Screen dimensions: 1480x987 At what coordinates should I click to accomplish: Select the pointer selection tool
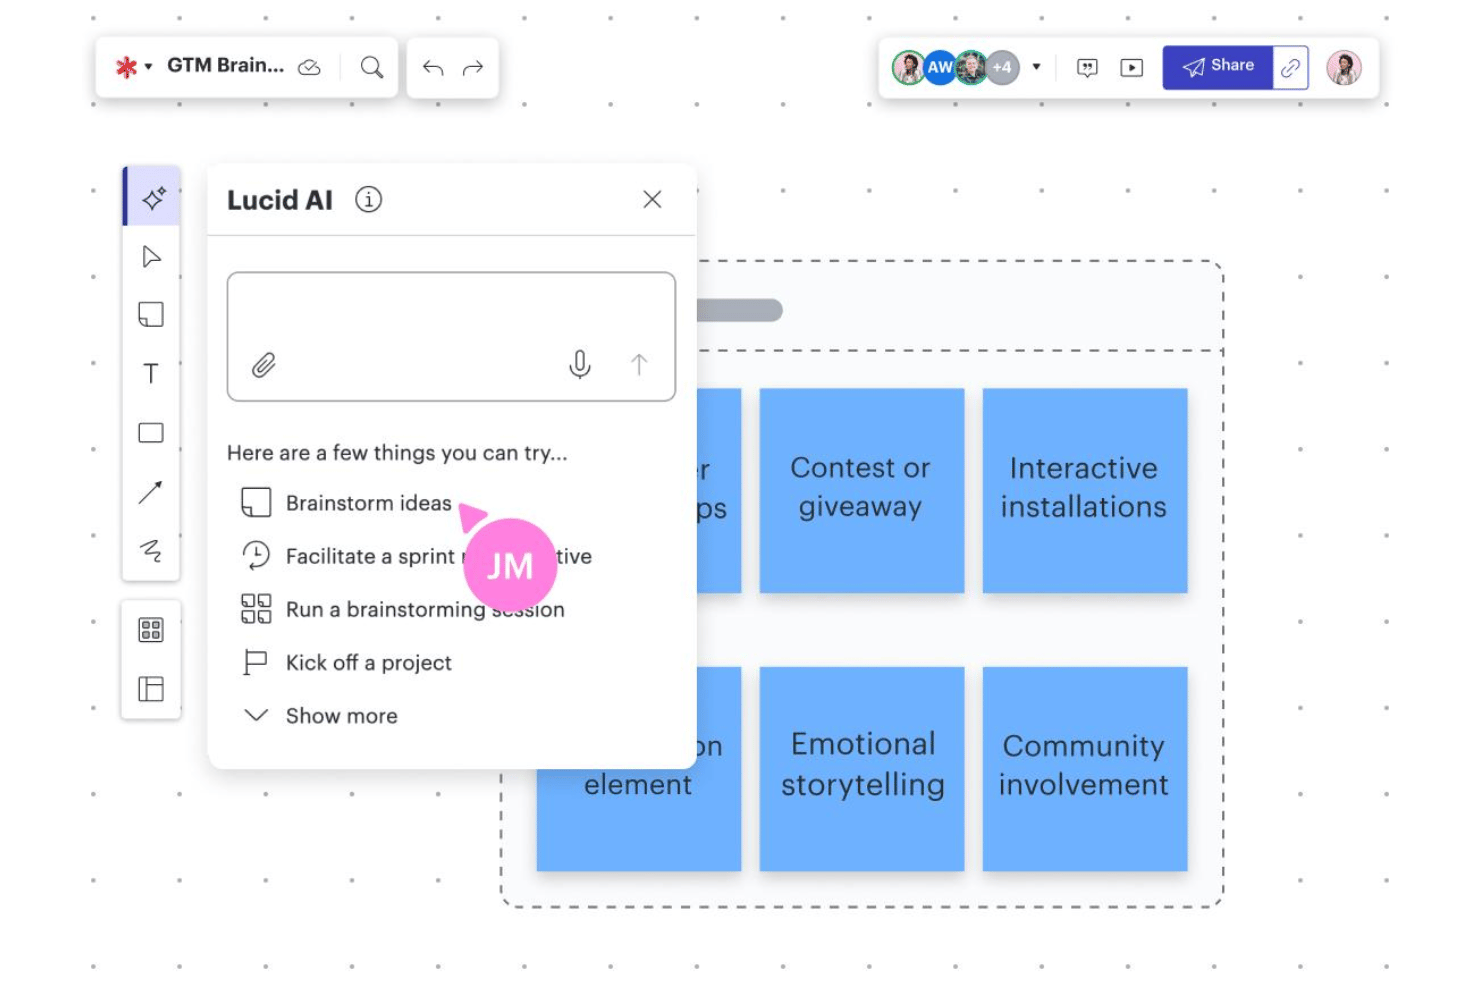pos(151,257)
